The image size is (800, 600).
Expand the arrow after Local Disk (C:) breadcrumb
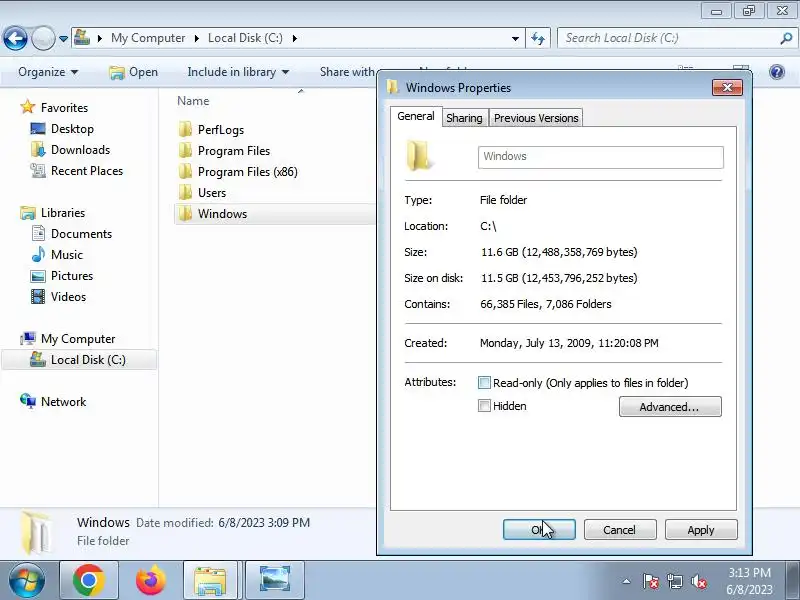pyautogui.click(x=294, y=38)
